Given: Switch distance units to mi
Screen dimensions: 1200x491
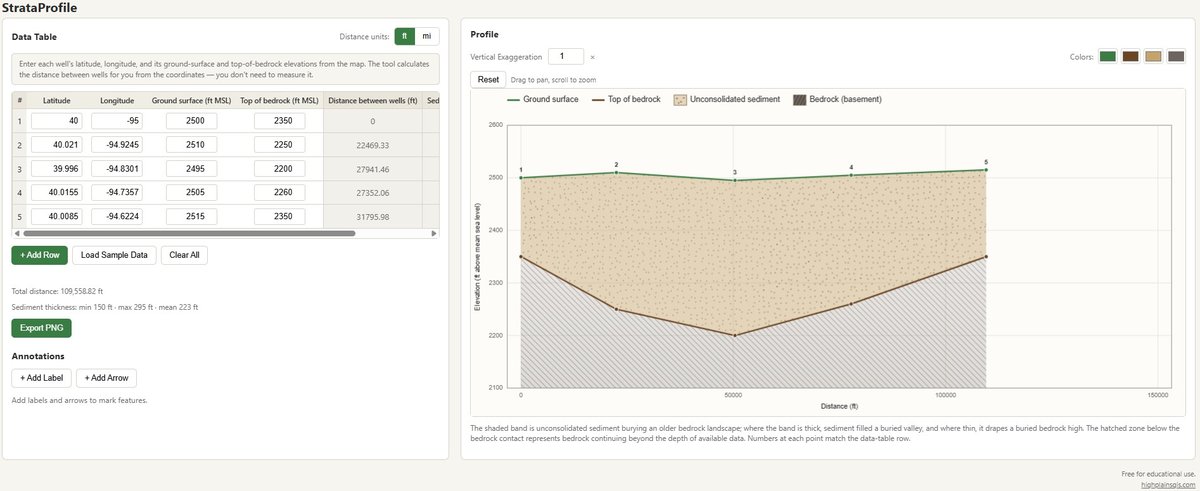Looking at the screenshot, I should [427, 36].
